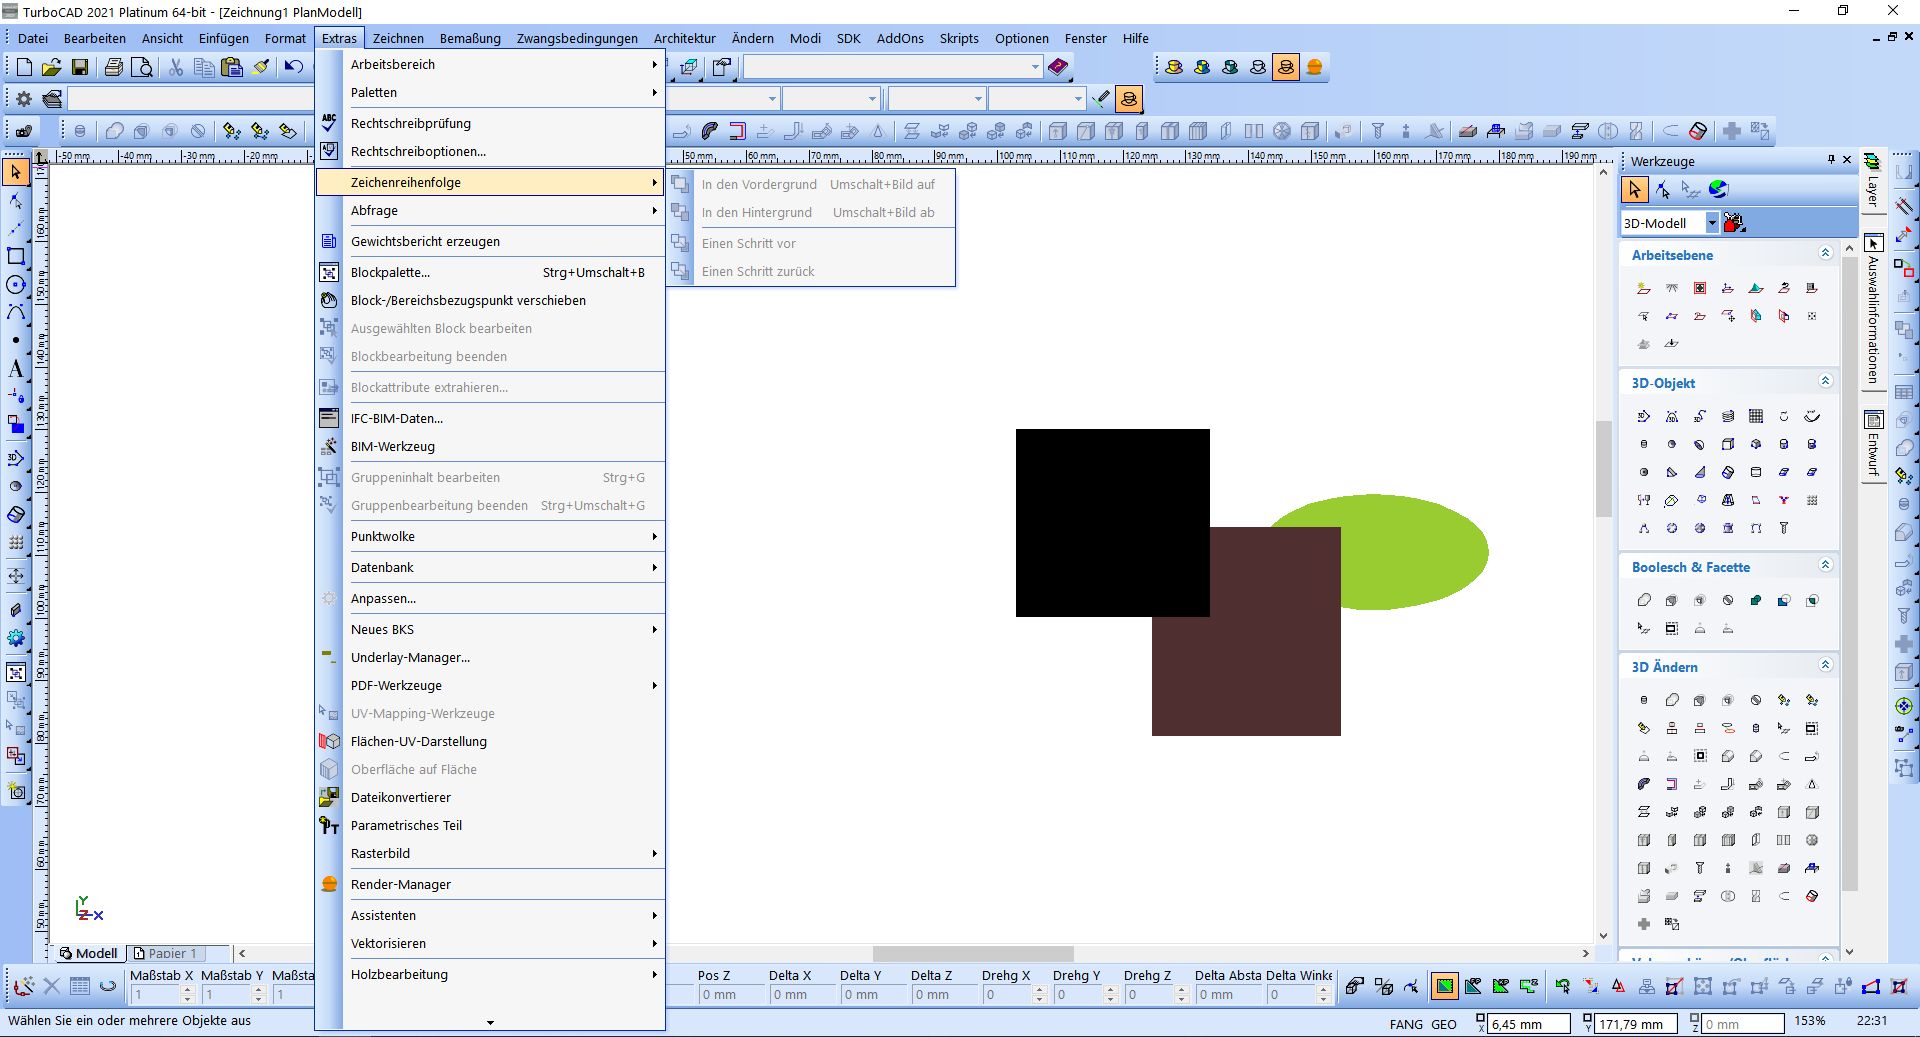This screenshot has height=1037, width=1920.
Task: Collapse the 3D-Objekt section
Action: click(1825, 382)
